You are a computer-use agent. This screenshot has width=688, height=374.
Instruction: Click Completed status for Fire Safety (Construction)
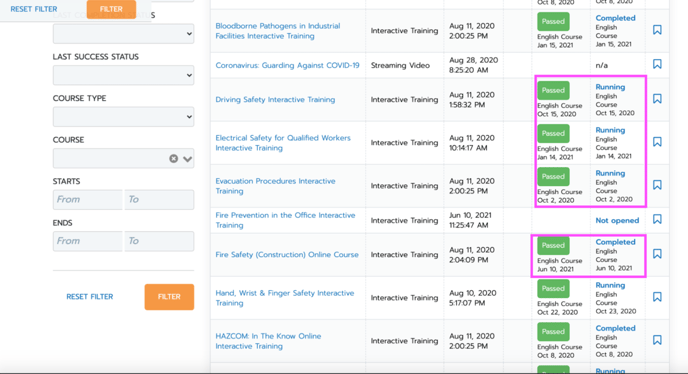point(615,242)
